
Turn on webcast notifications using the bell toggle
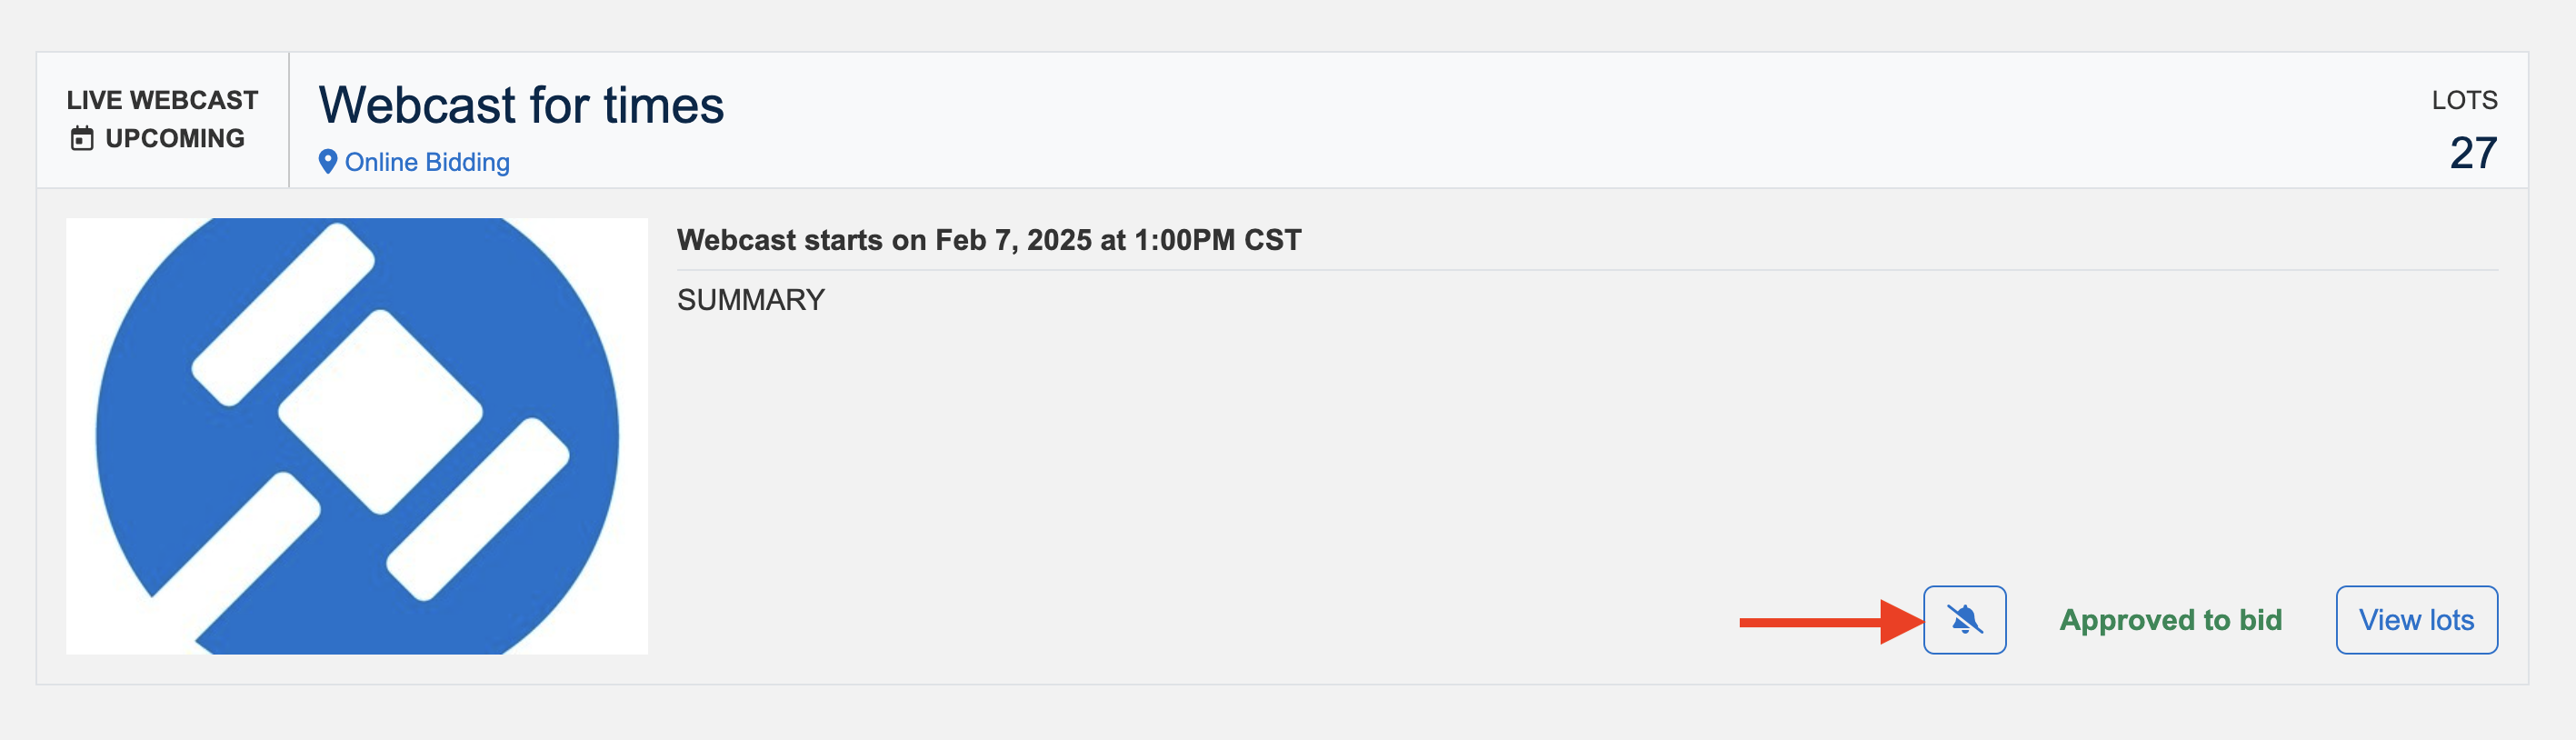click(1964, 620)
